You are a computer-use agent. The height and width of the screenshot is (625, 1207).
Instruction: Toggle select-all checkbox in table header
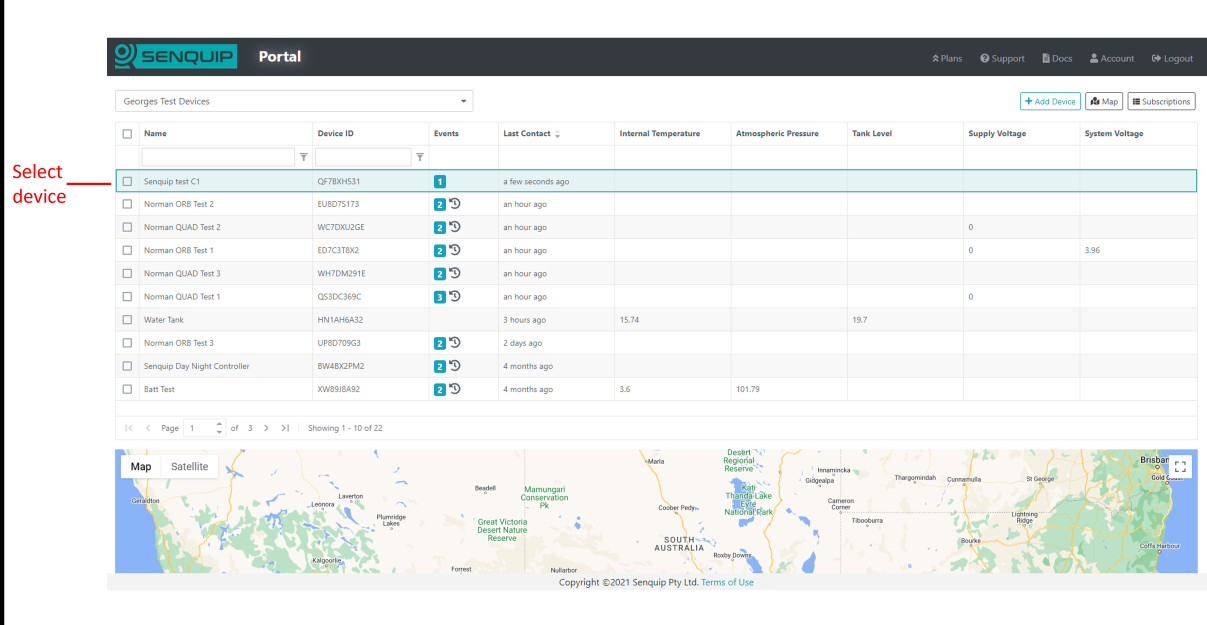(127, 134)
